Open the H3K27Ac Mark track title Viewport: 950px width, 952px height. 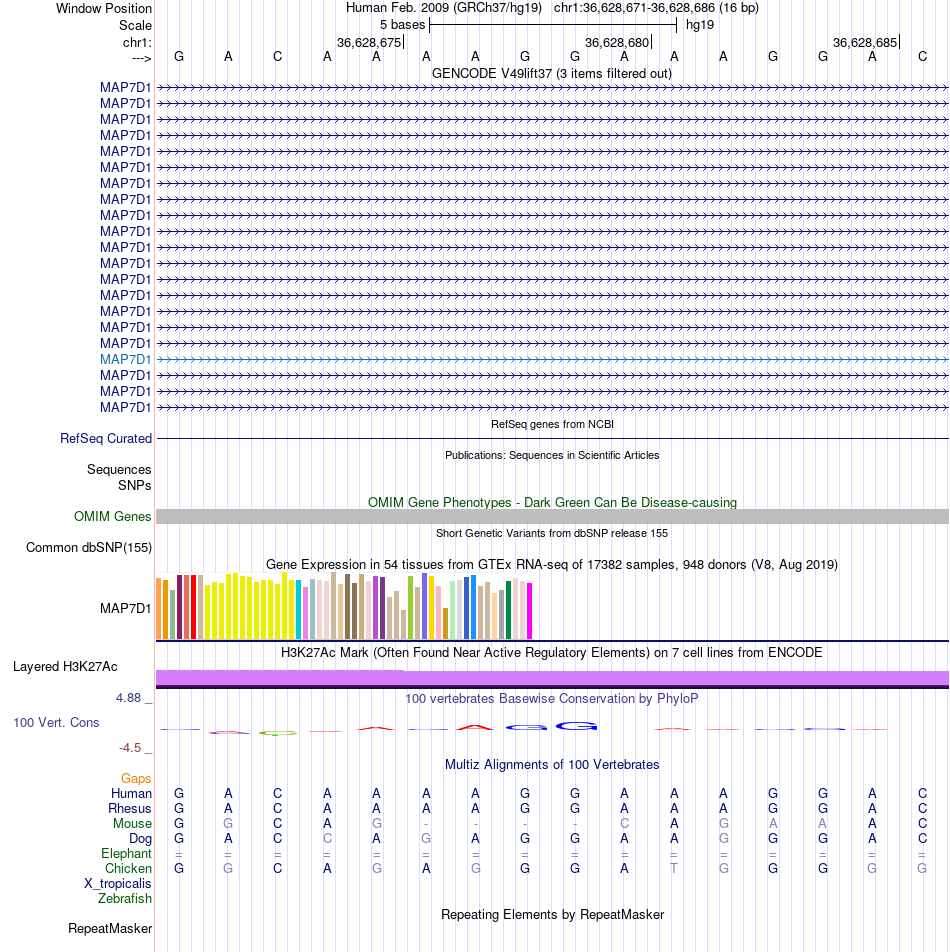coord(551,653)
